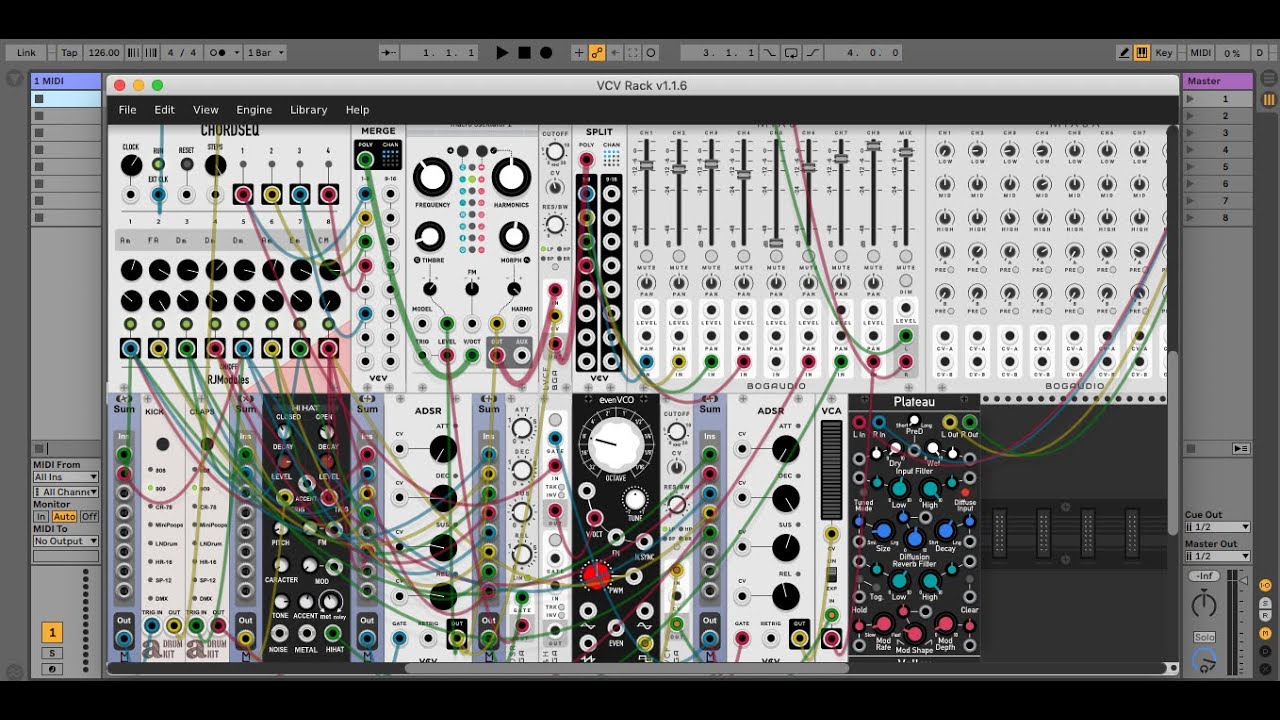Toggle the Punch-Out switch right of loop
Image resolution: width=1280 pixels, height=720 pixels.
point(813,53)
